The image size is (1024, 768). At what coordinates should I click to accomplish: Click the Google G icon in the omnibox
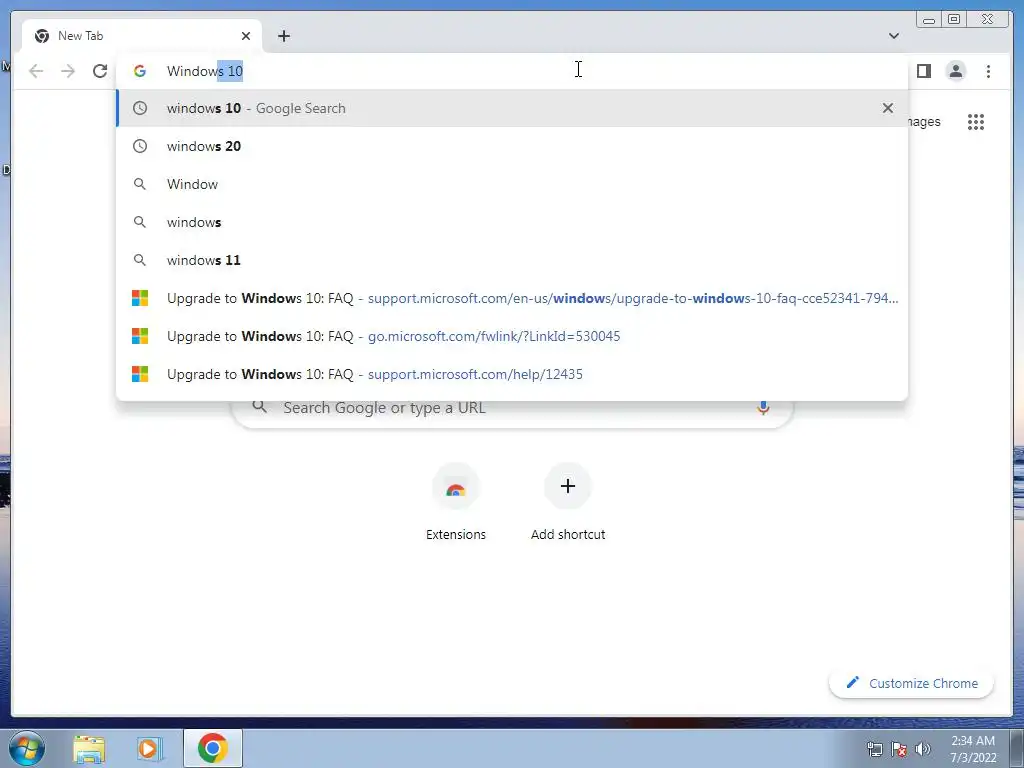pyautogui.click(x=140, y=71)
